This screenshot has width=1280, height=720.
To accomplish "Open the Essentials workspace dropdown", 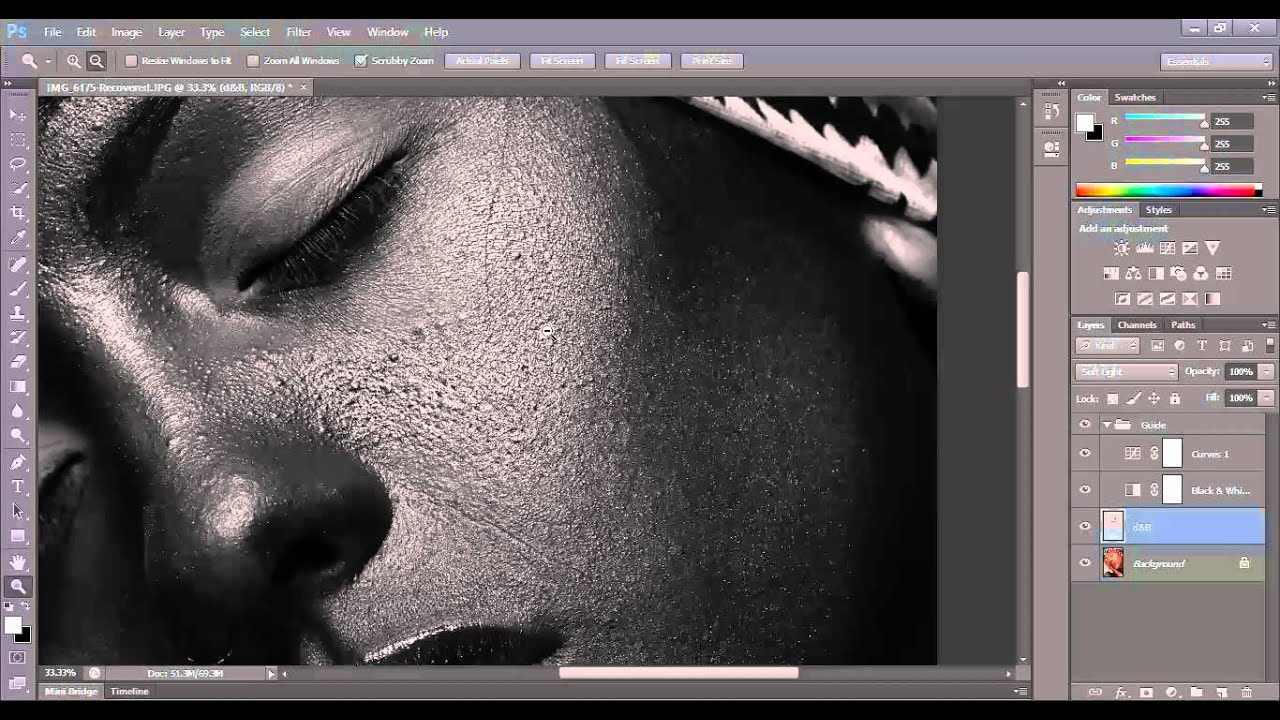I will [1217, 61].
